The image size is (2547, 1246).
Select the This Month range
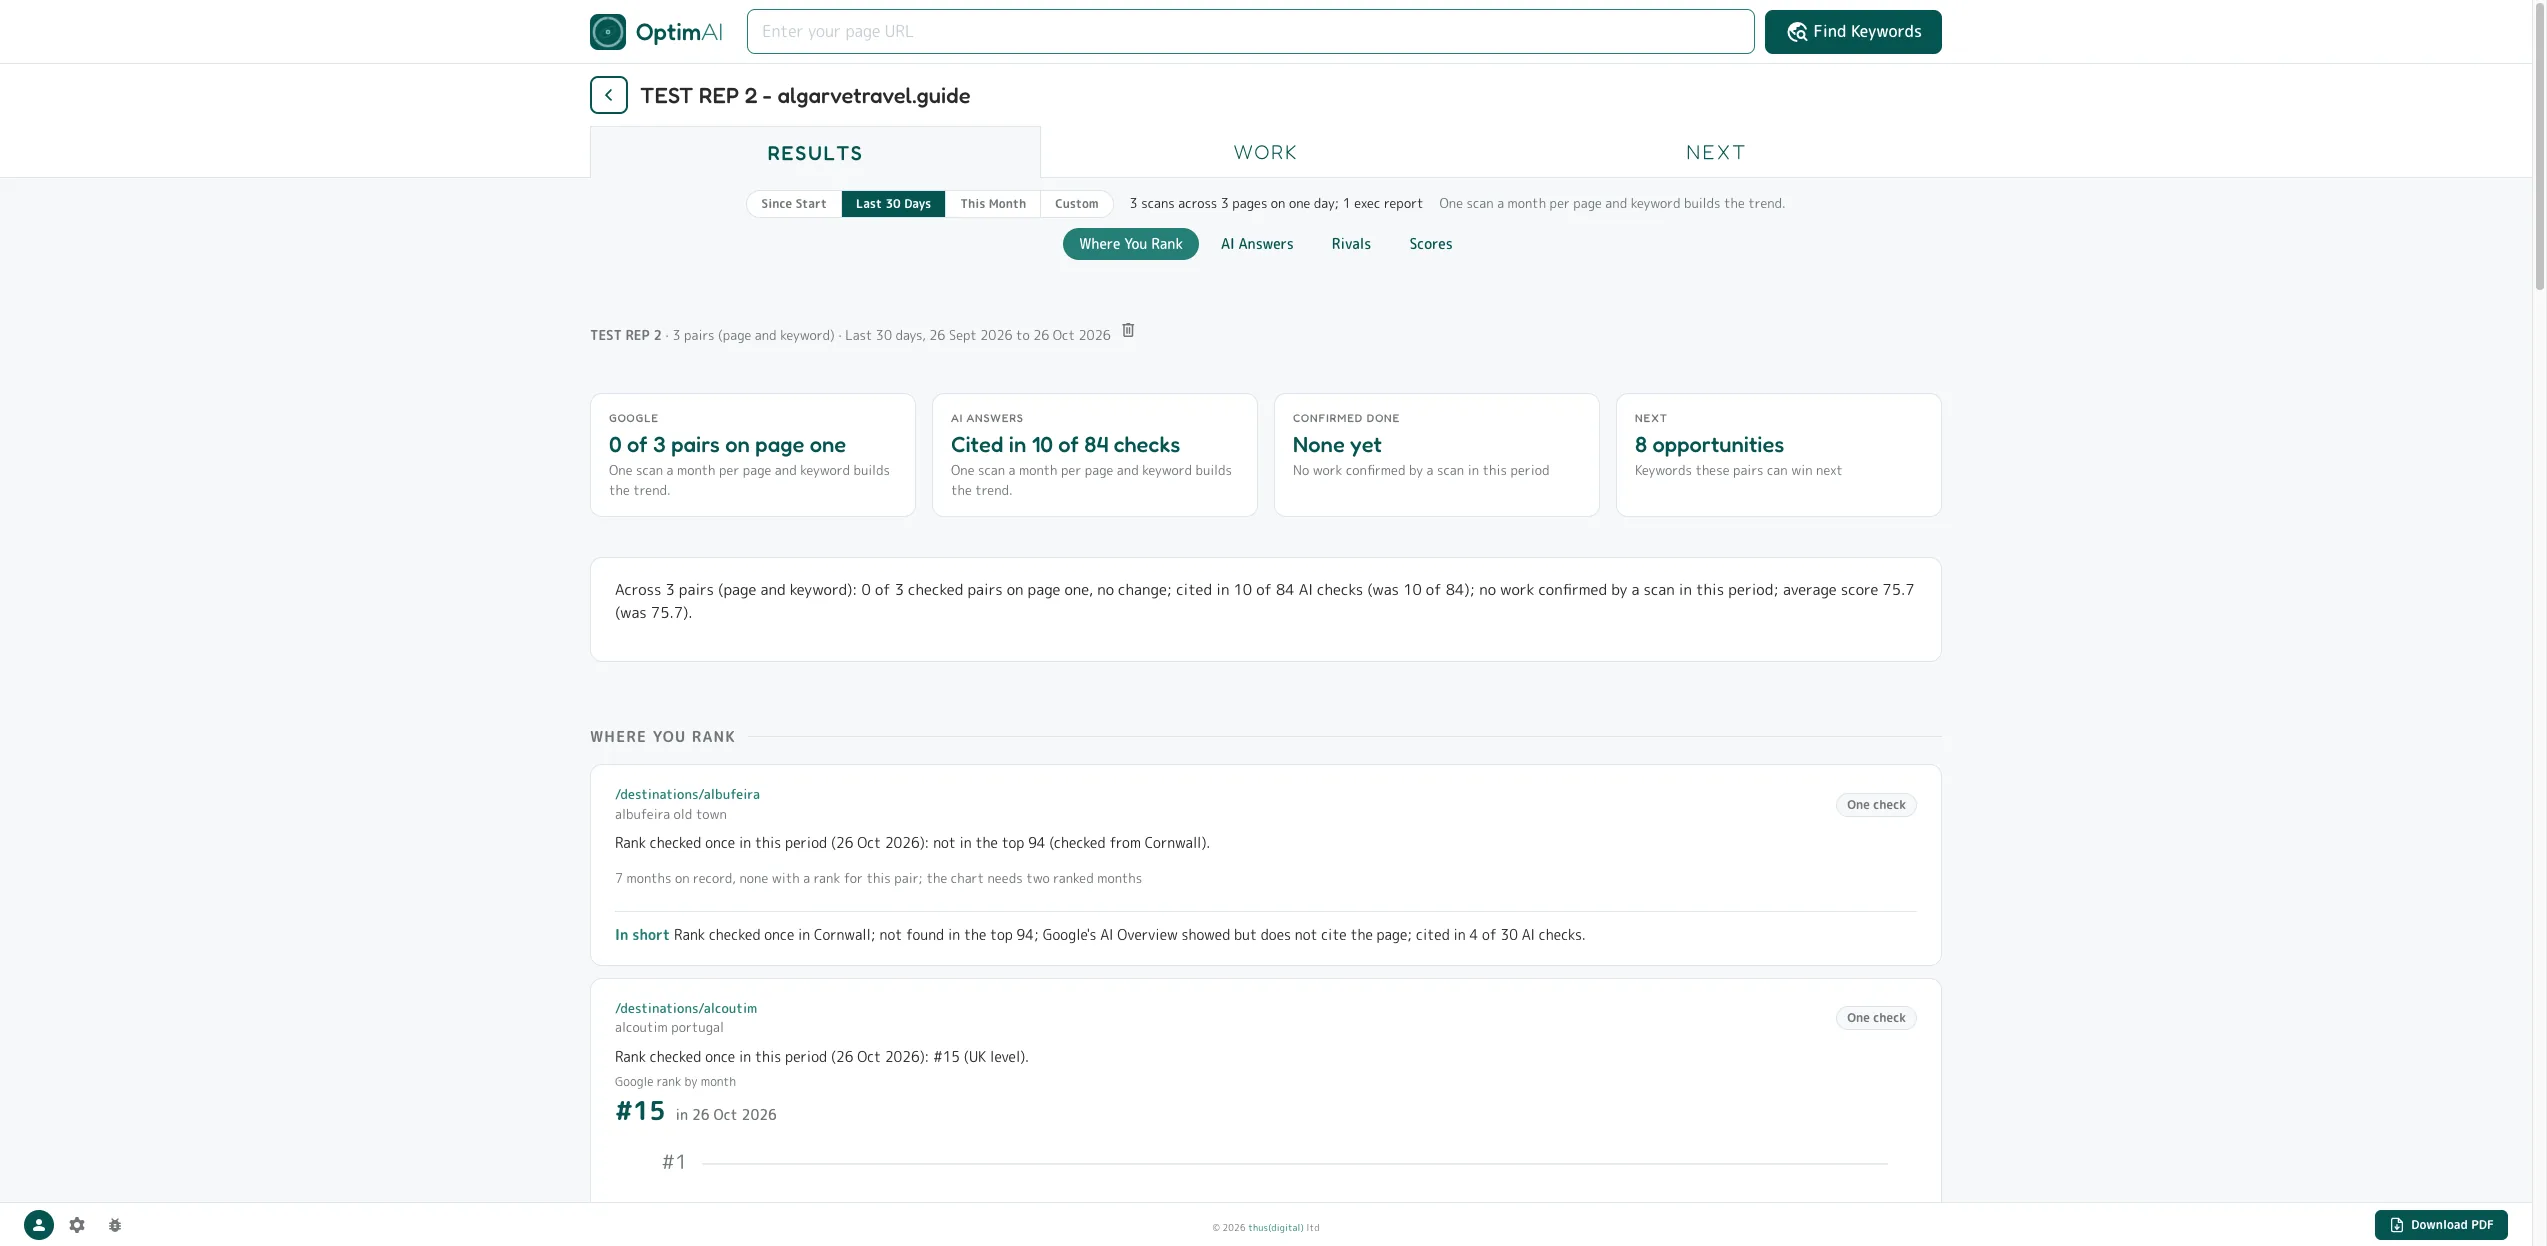point(993,204)
